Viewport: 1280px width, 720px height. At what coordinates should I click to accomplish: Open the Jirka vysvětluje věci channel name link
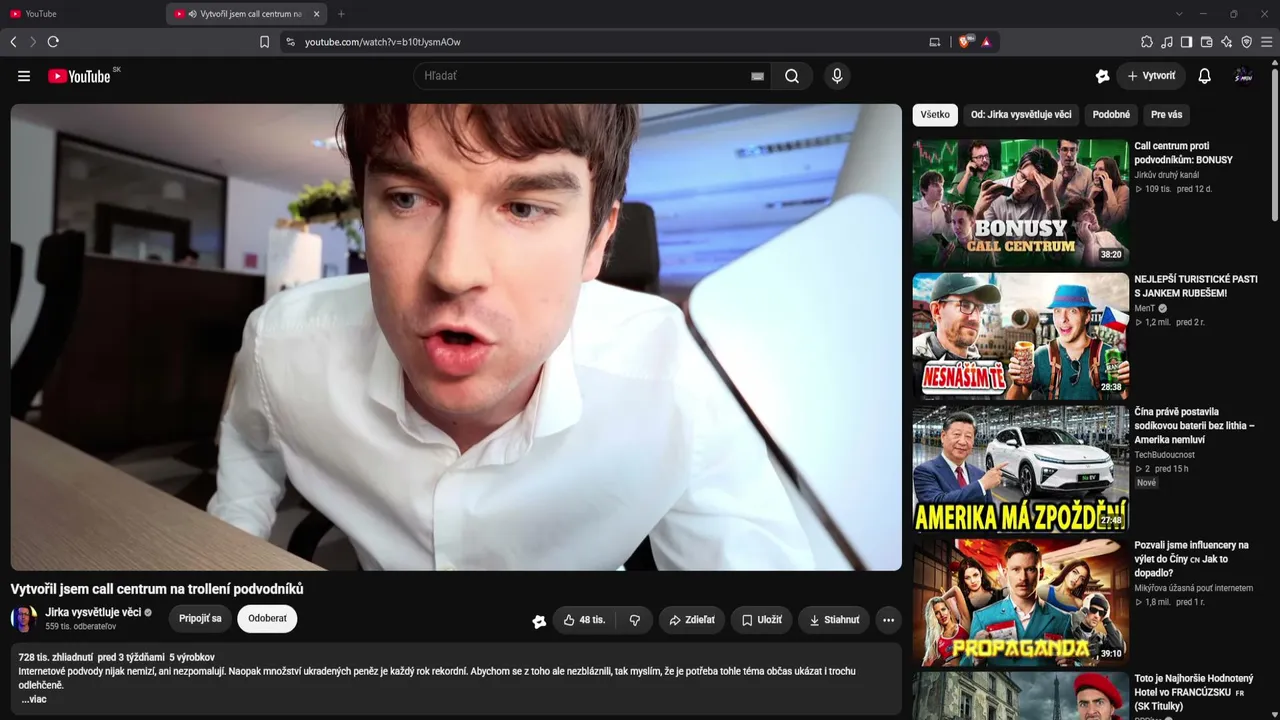tap(93, 612)
